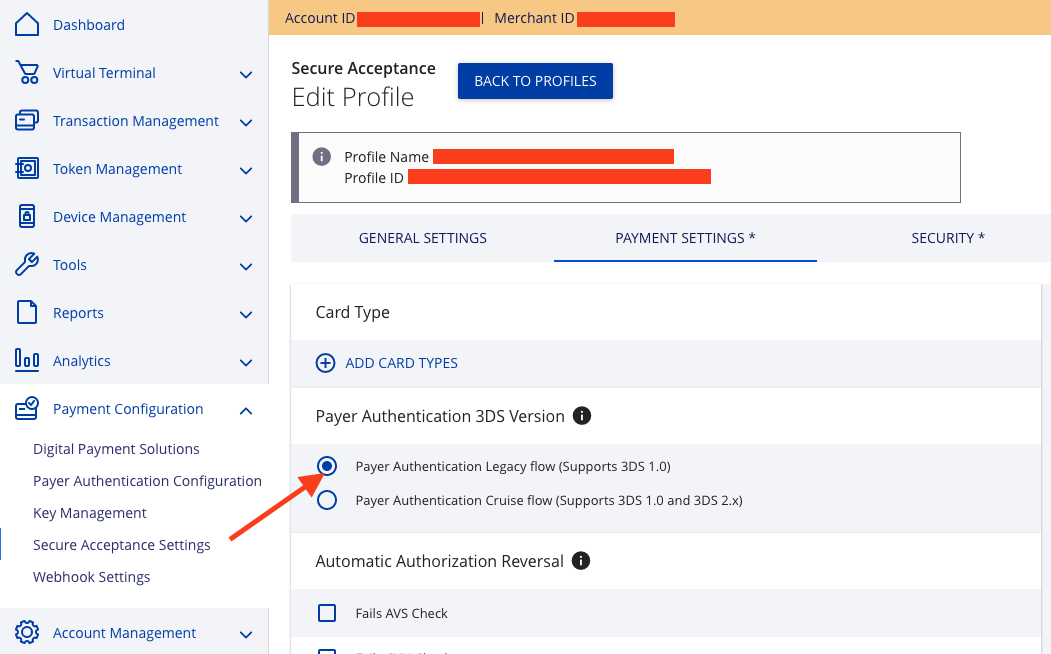Viewport: 1051px width, 654px height.
Task: Show info for Automatic Authorization Reversal
Action: coord(581,561)
